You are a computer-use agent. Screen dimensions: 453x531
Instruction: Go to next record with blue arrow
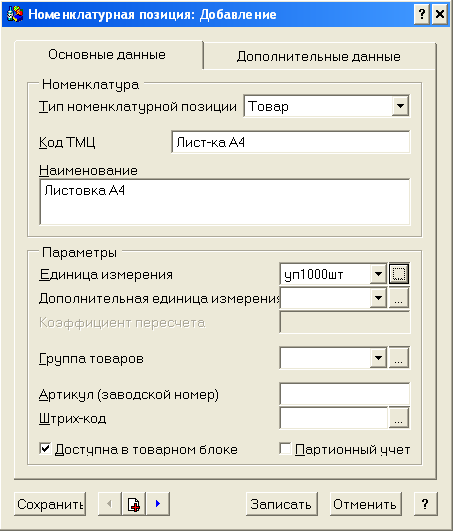(x=158, y=504)
